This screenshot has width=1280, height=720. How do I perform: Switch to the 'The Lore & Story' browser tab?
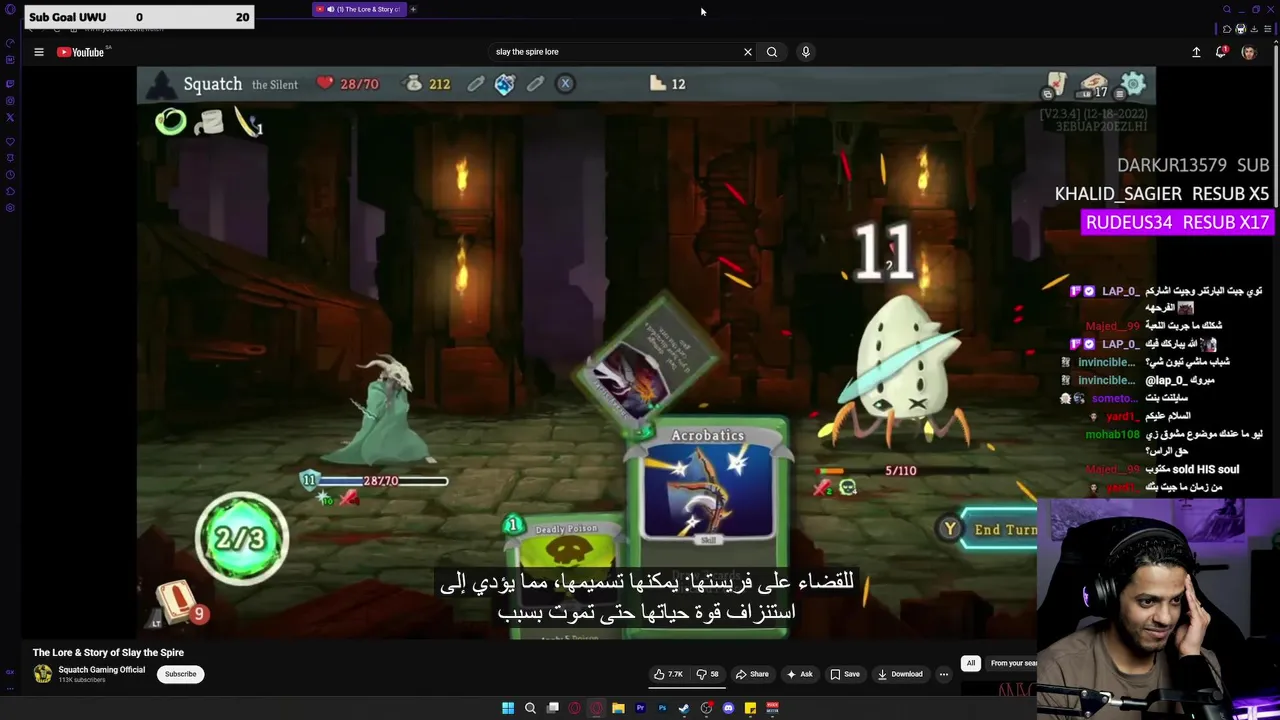pos(358,9)
